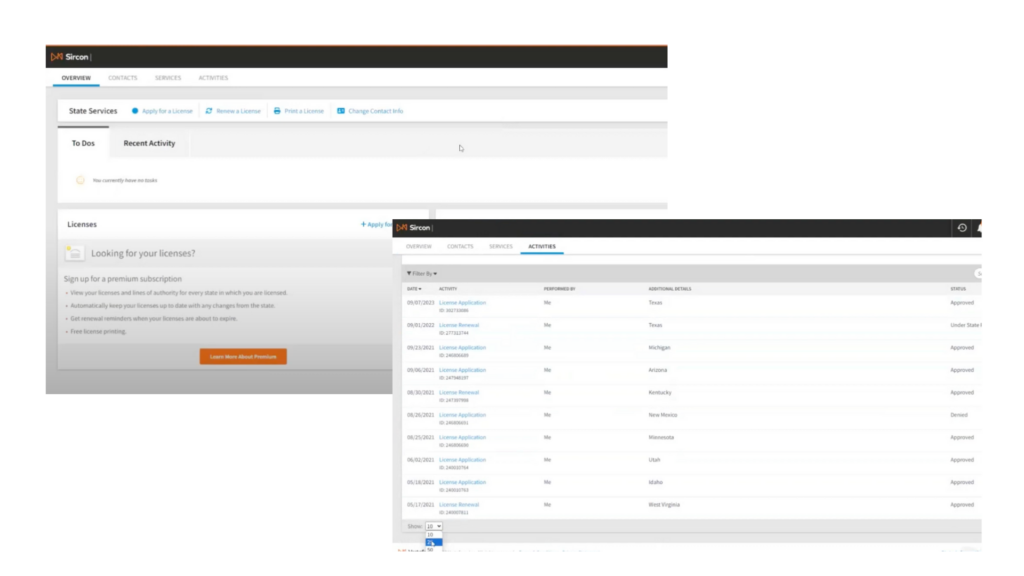Open the Filter By dropdown in Activities

[422, 274]
